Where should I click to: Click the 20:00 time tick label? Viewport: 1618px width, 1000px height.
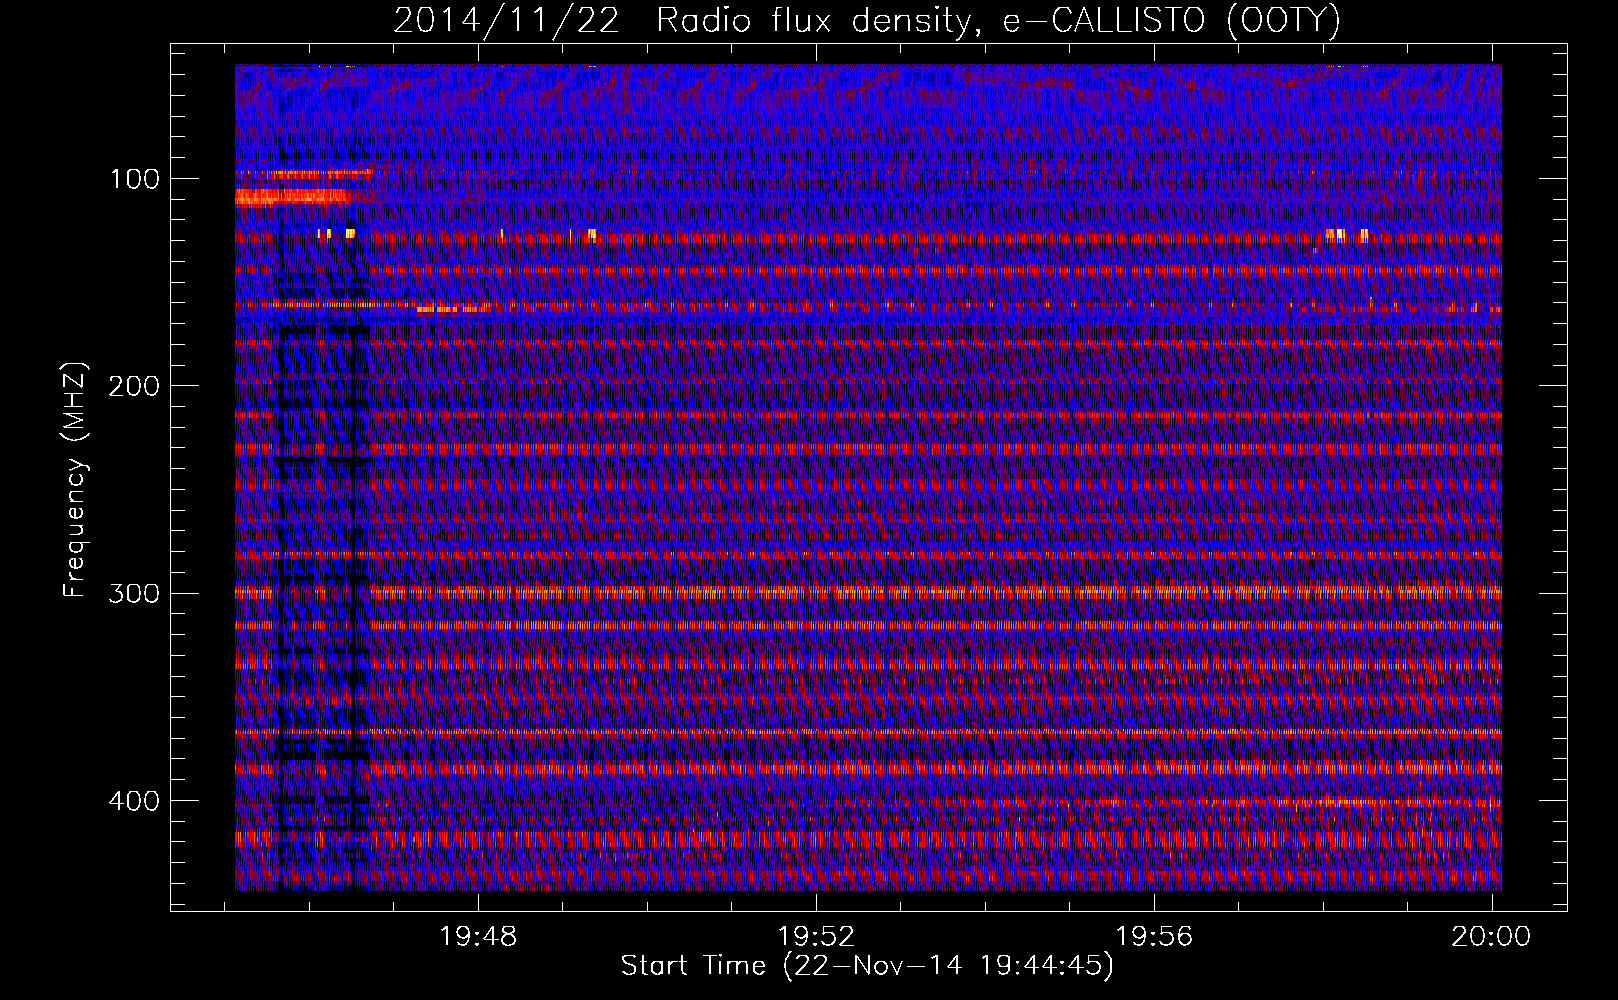[1492, 937]
